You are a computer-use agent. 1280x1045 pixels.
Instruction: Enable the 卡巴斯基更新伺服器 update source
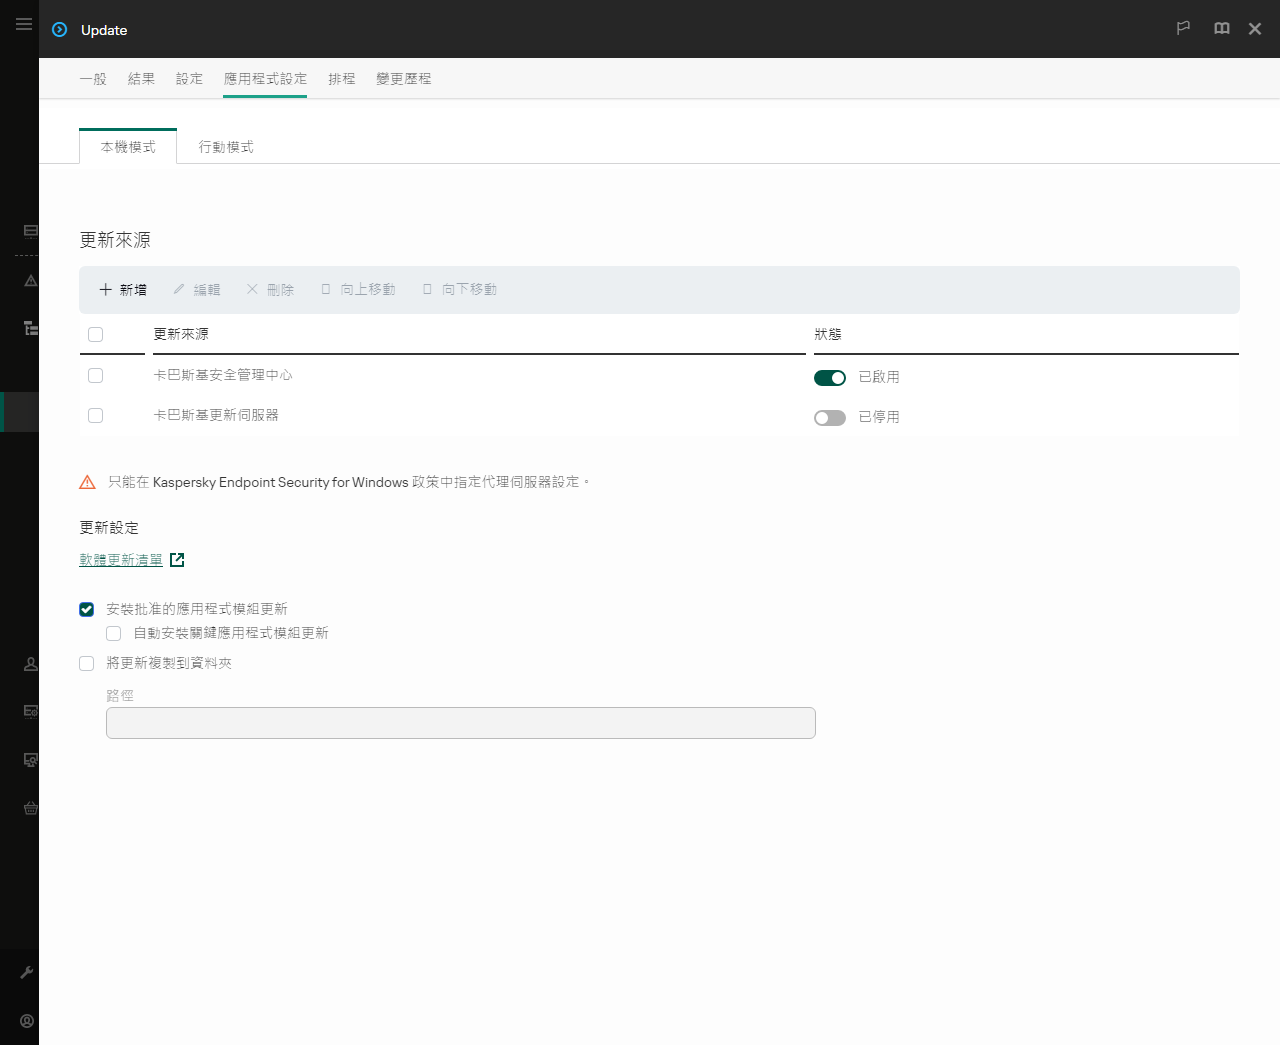(x=830, y=418)
